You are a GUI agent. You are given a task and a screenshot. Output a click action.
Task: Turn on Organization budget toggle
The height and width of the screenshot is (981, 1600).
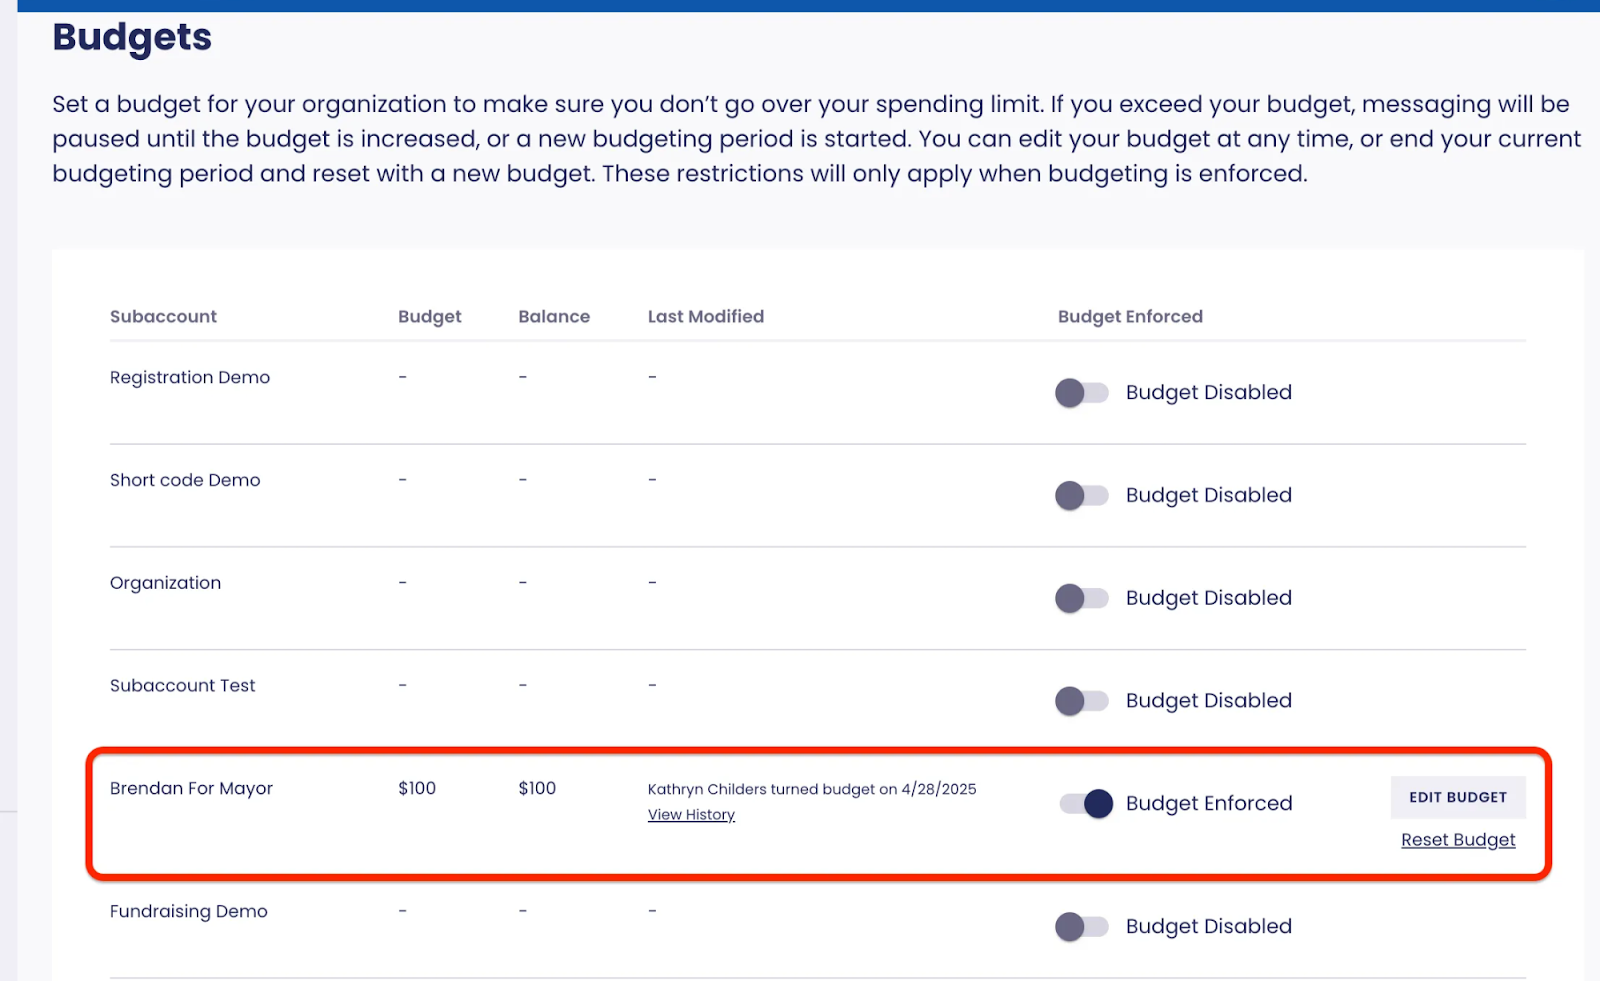click(1082, 598)
